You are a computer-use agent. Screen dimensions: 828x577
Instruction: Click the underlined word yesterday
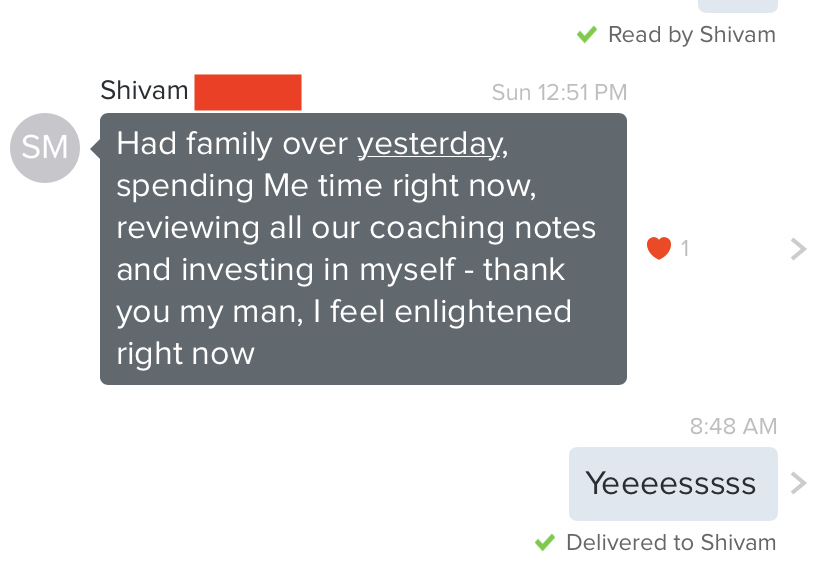point(430,144)
